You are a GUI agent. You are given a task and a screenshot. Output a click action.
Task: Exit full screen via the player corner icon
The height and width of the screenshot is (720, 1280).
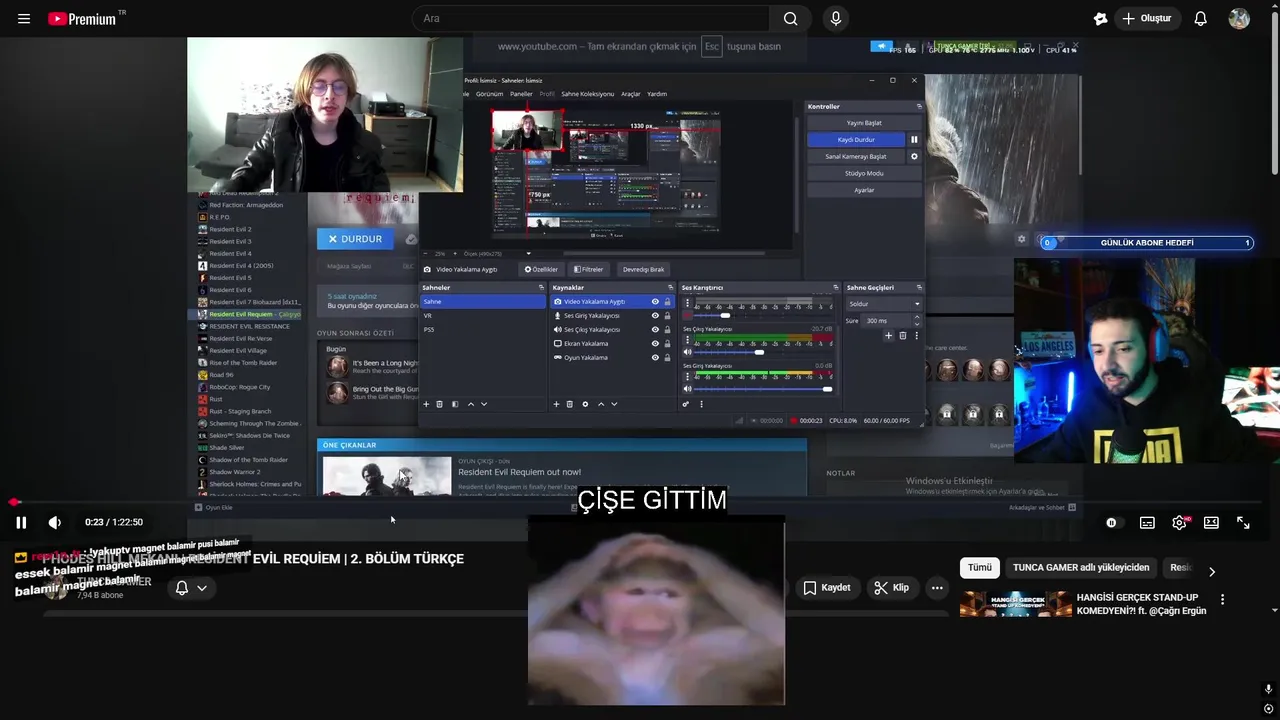(1243, 523)
